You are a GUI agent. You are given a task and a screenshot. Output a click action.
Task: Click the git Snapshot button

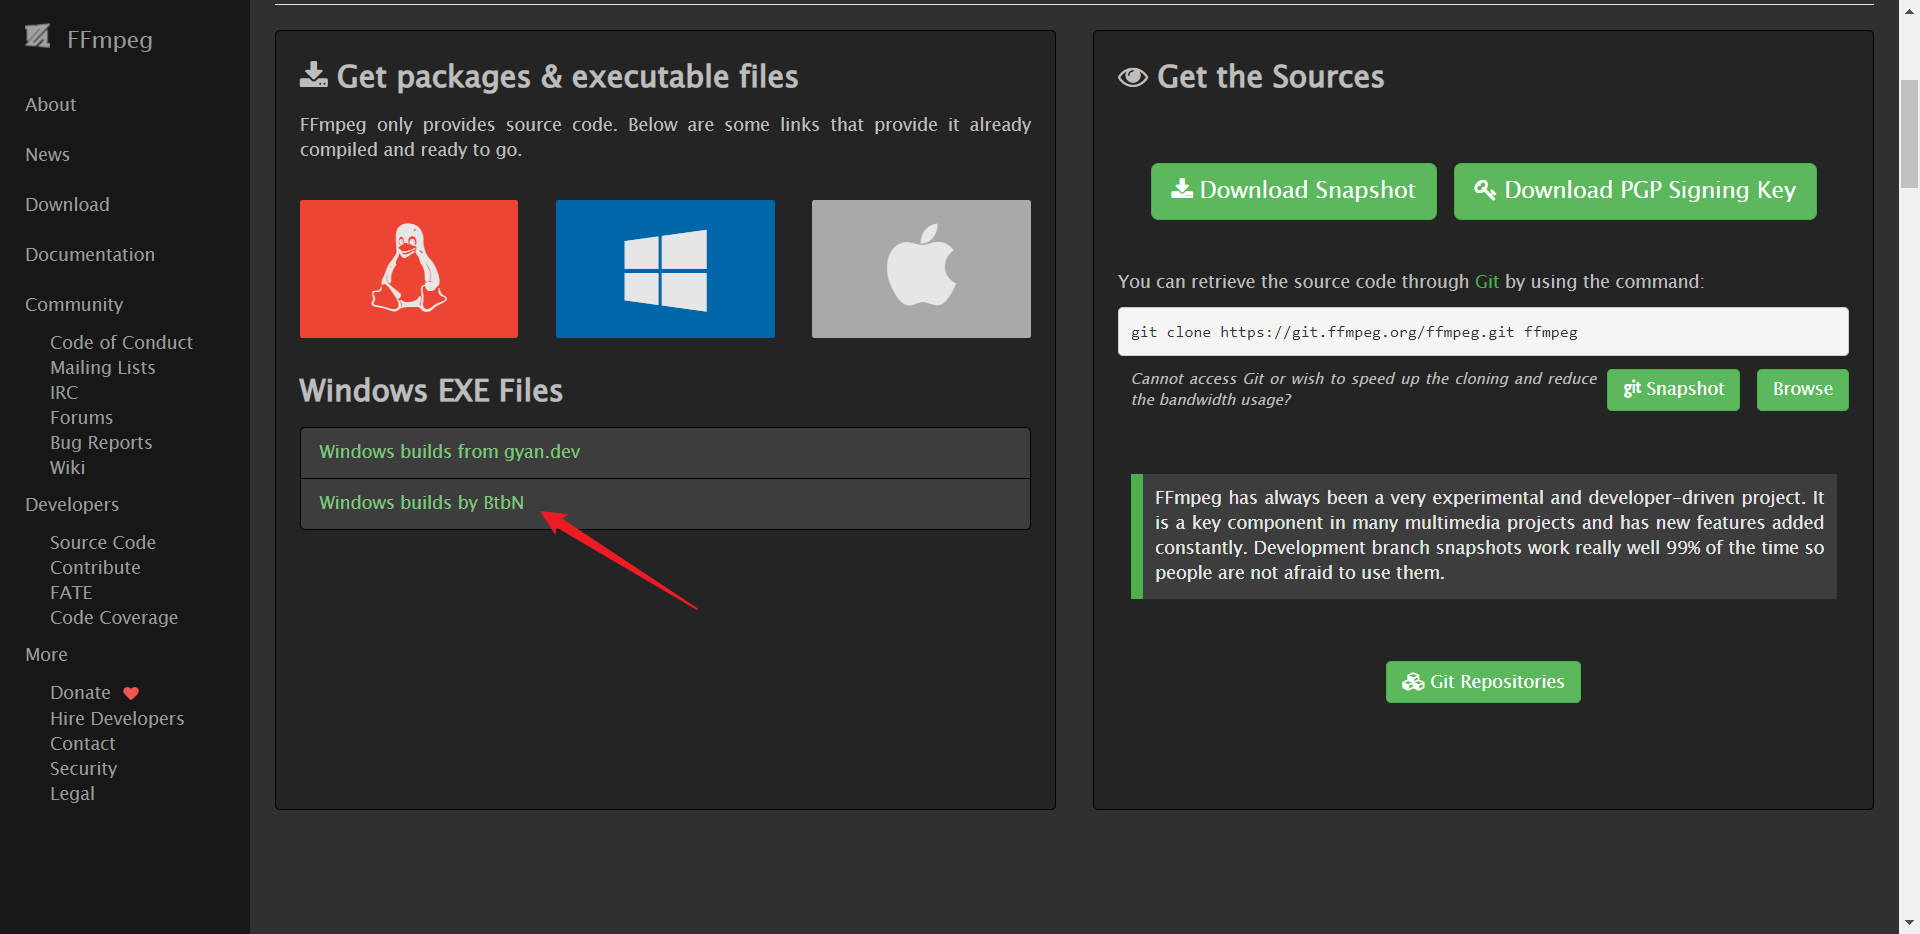pos(1673,389)
